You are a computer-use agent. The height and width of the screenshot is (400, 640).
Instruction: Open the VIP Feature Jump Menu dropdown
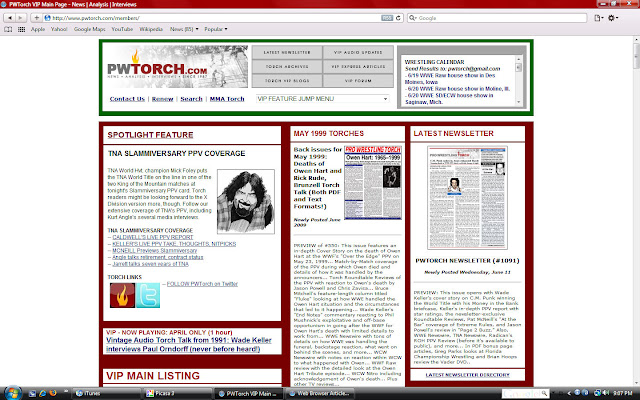(x=322, y=99)
